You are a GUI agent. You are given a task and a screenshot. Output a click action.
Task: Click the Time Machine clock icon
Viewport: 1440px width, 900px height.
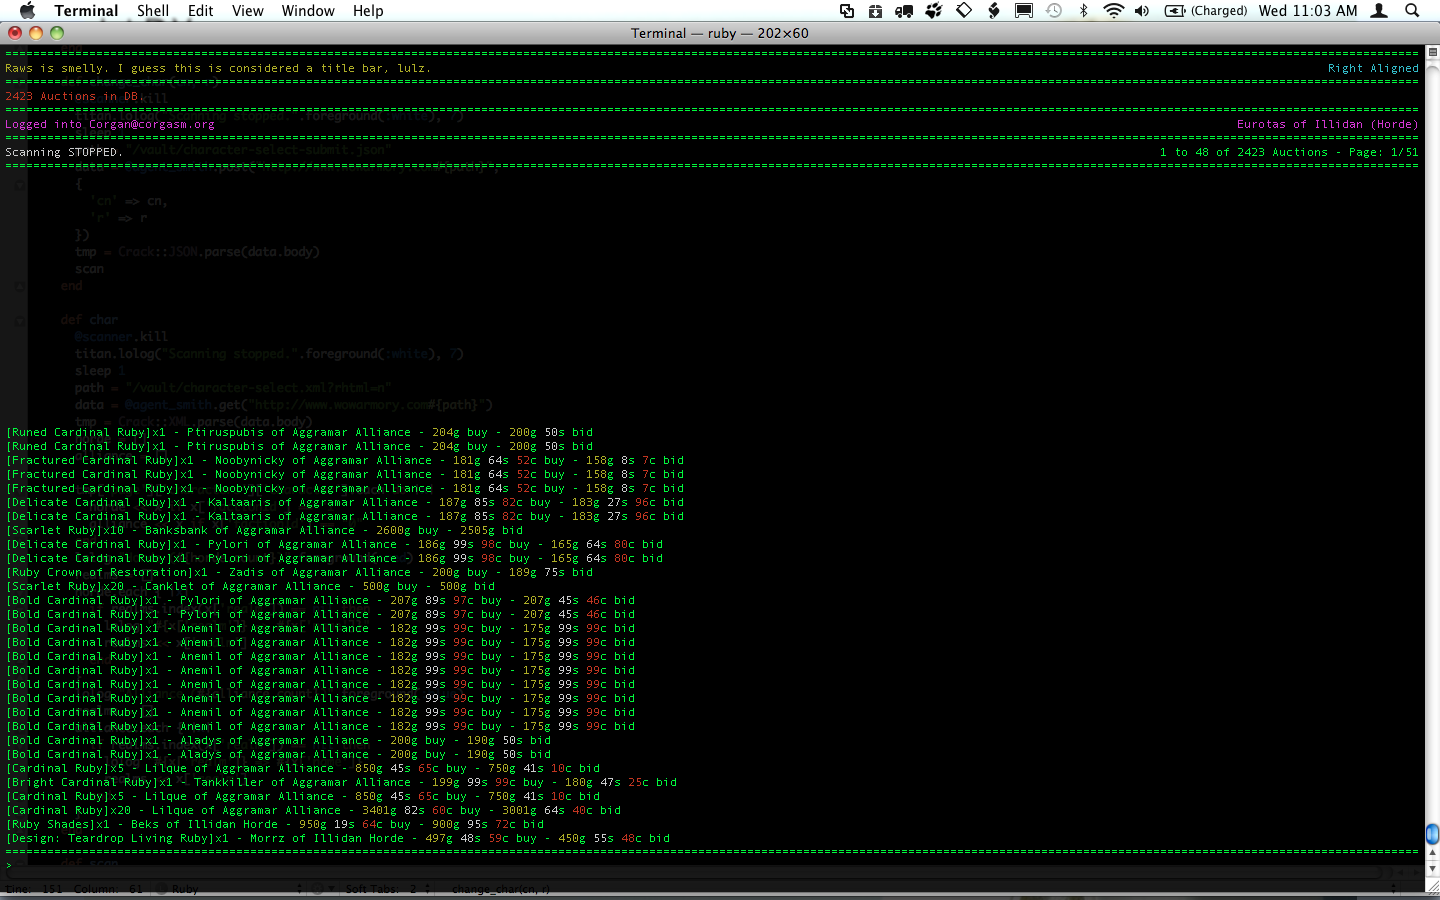click(x=1054, y=11)
